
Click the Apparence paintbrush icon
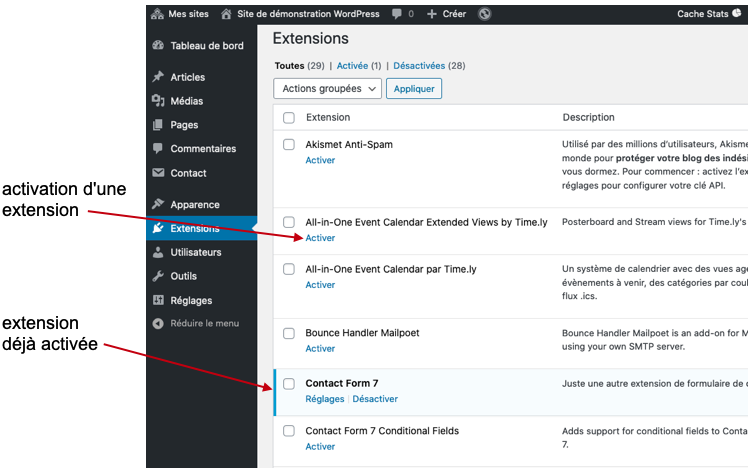pyautogui.click(x=158, y=204)
